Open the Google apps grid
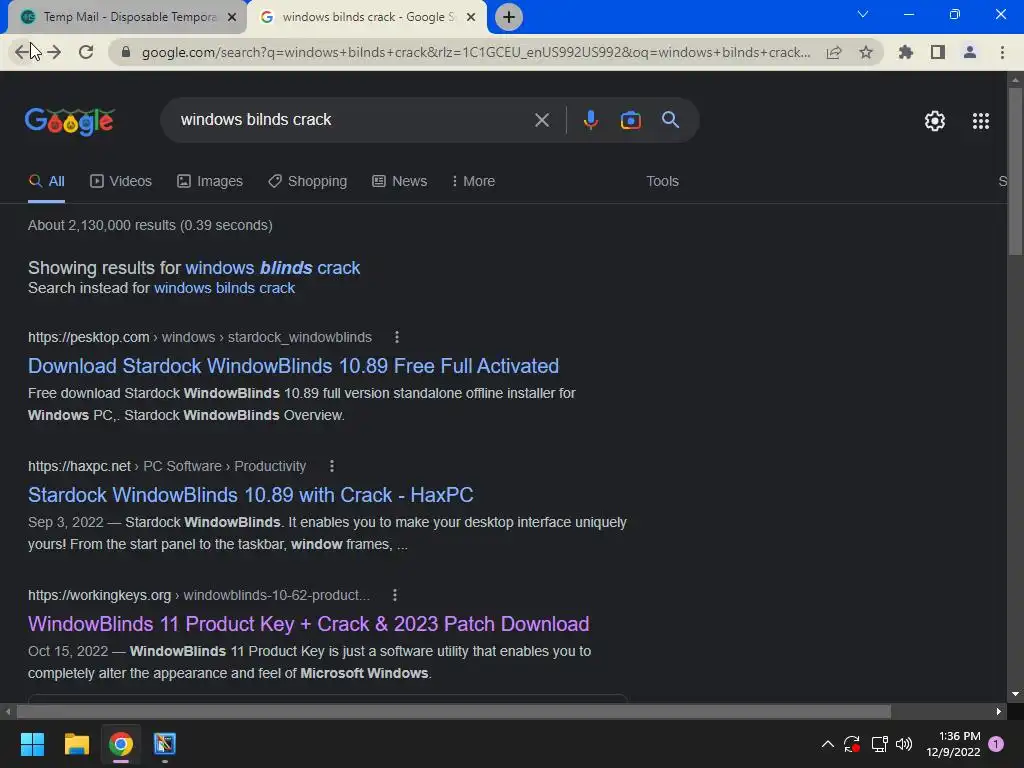 980,121
